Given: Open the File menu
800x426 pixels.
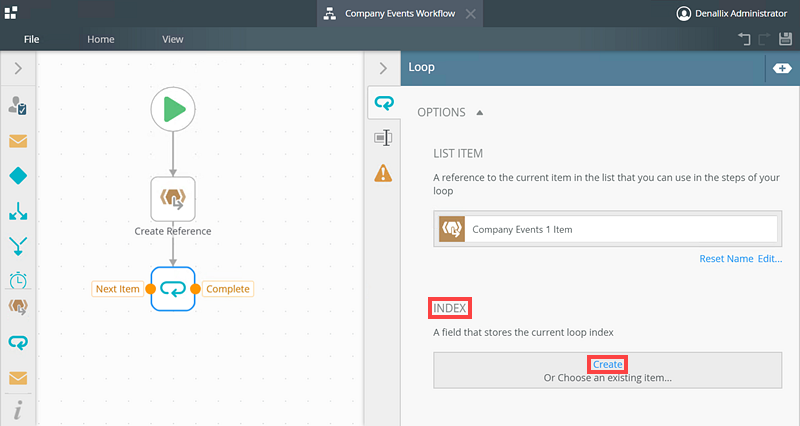Looking at the screenshot, I should pyautogui.click(x=32, y=39).
